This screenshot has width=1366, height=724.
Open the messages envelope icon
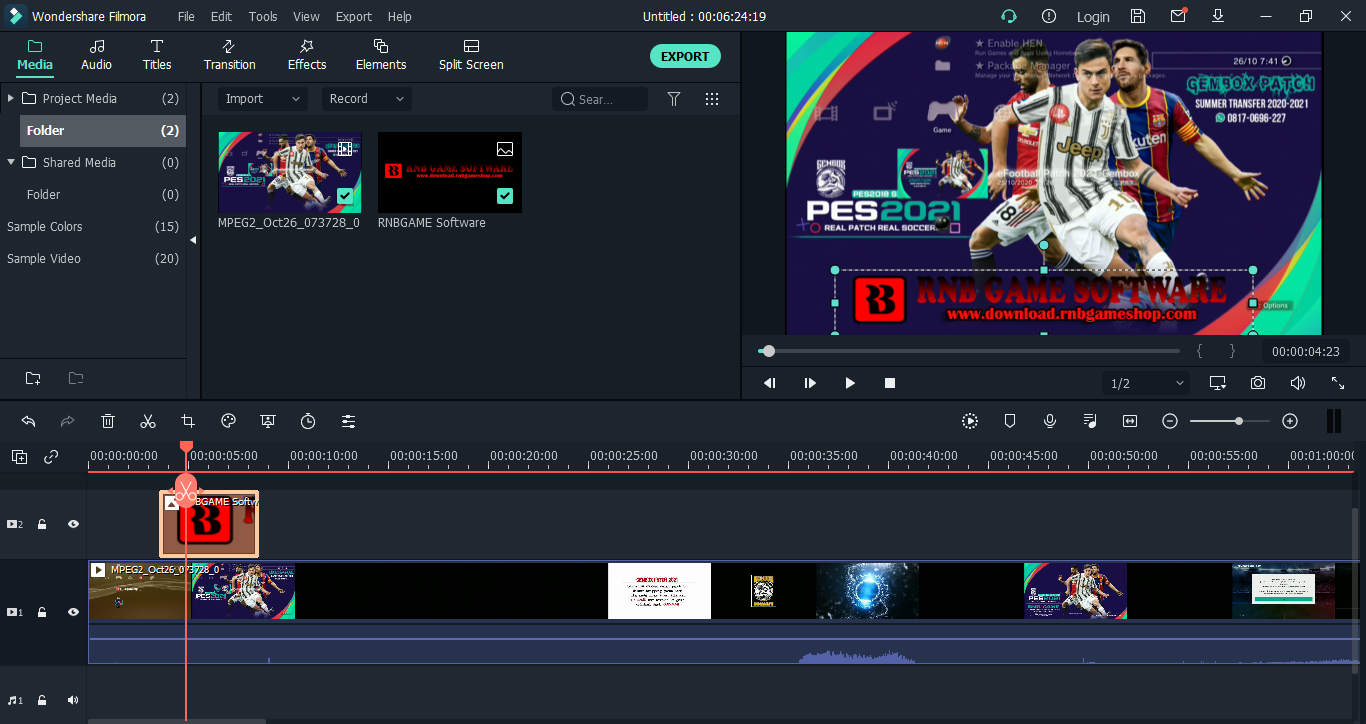tap(1179, 16)
